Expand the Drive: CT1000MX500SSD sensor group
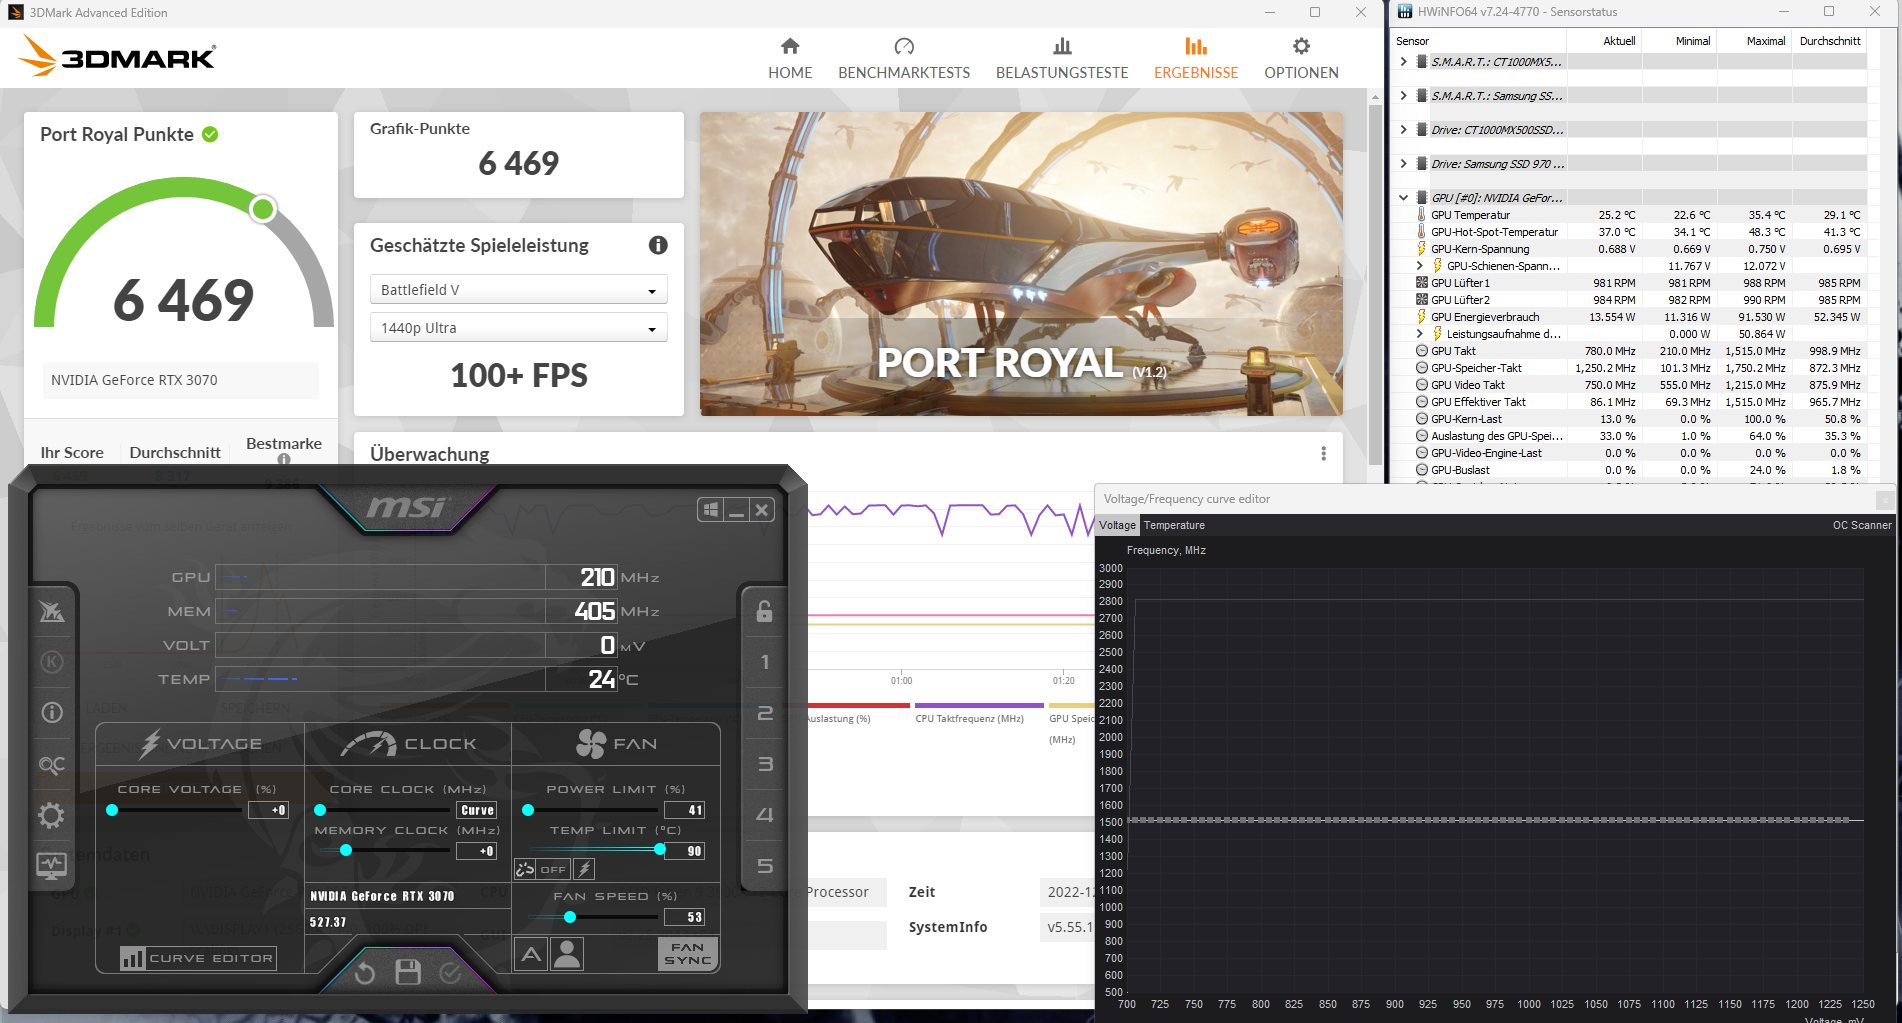The height and width of the screenshot is (1023, 1902). [x=1404, y=130]
